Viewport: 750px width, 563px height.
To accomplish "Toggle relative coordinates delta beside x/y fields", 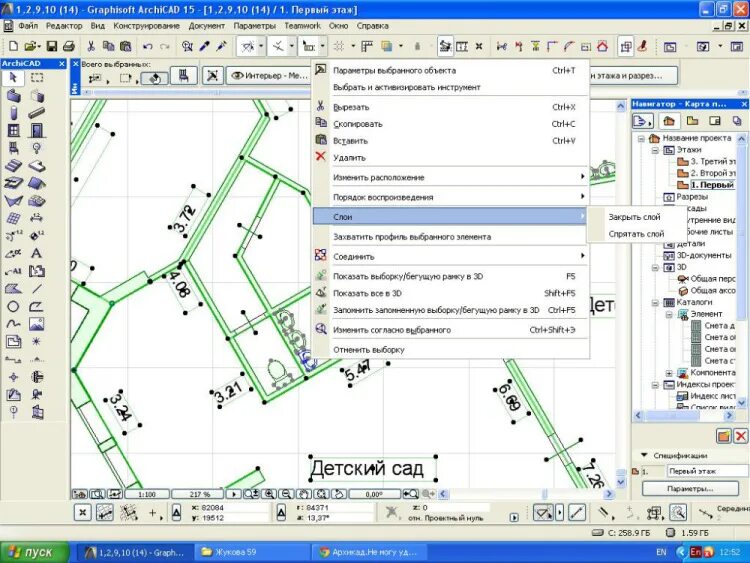I will click(176, 513).
